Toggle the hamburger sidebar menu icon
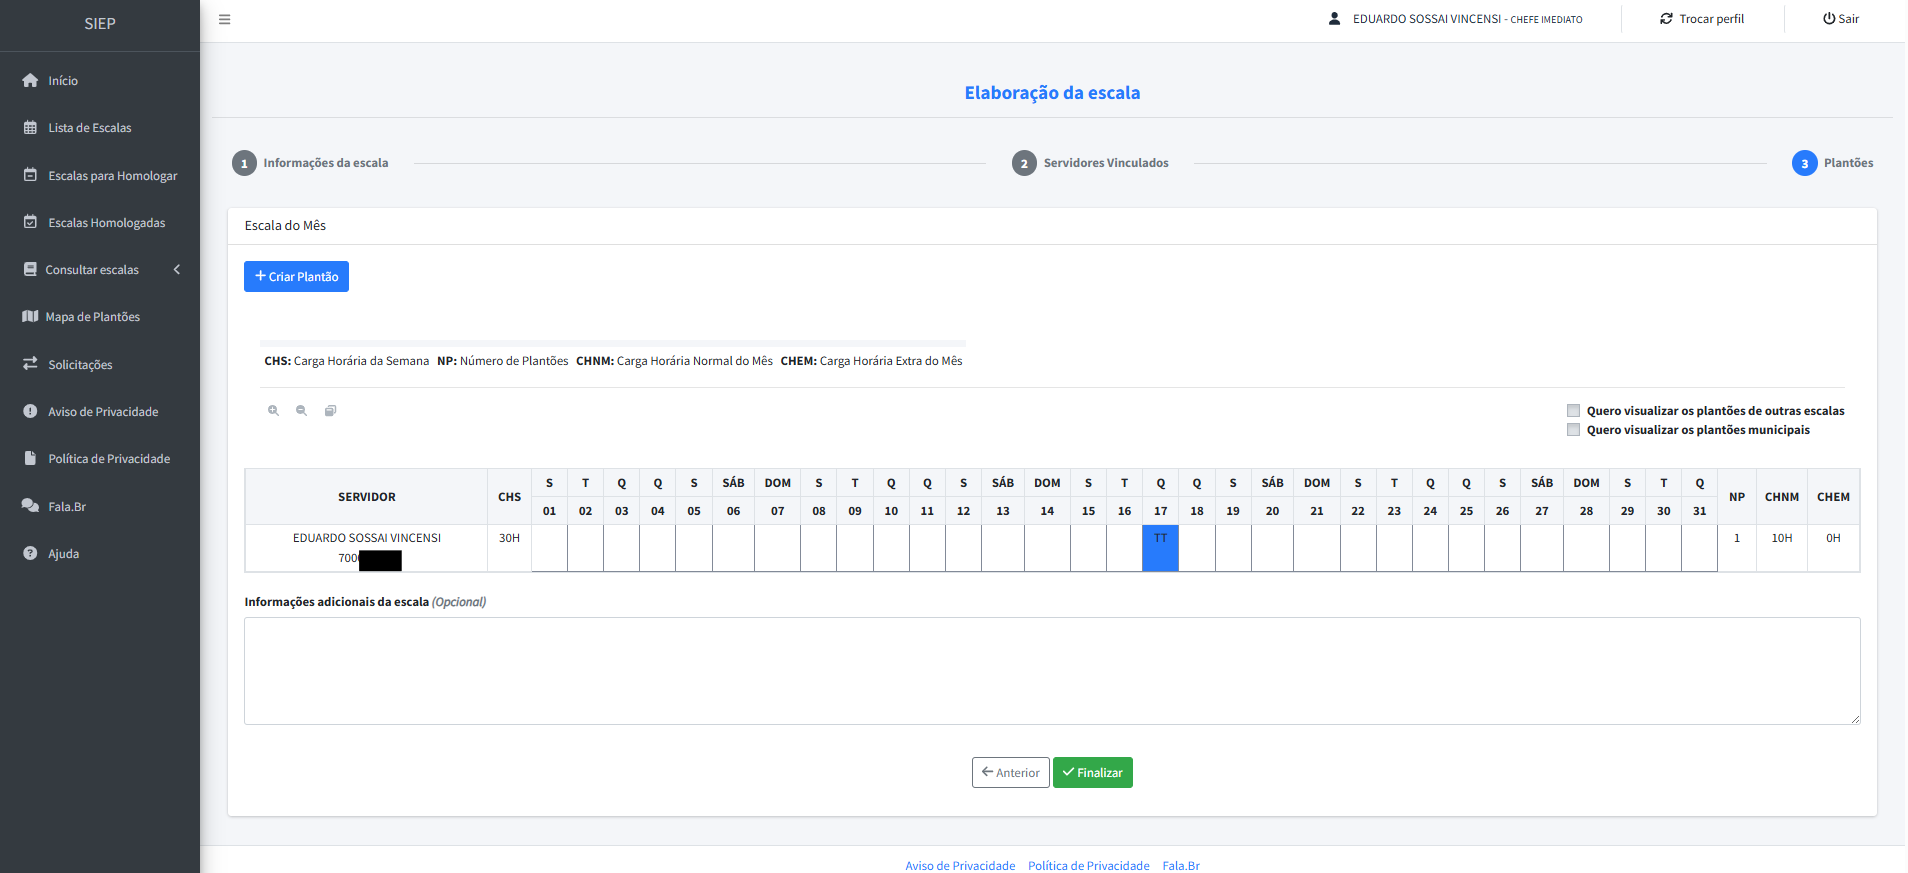Image resolution: width=1908 pixels, height=873 pixels. coord(225,19)
